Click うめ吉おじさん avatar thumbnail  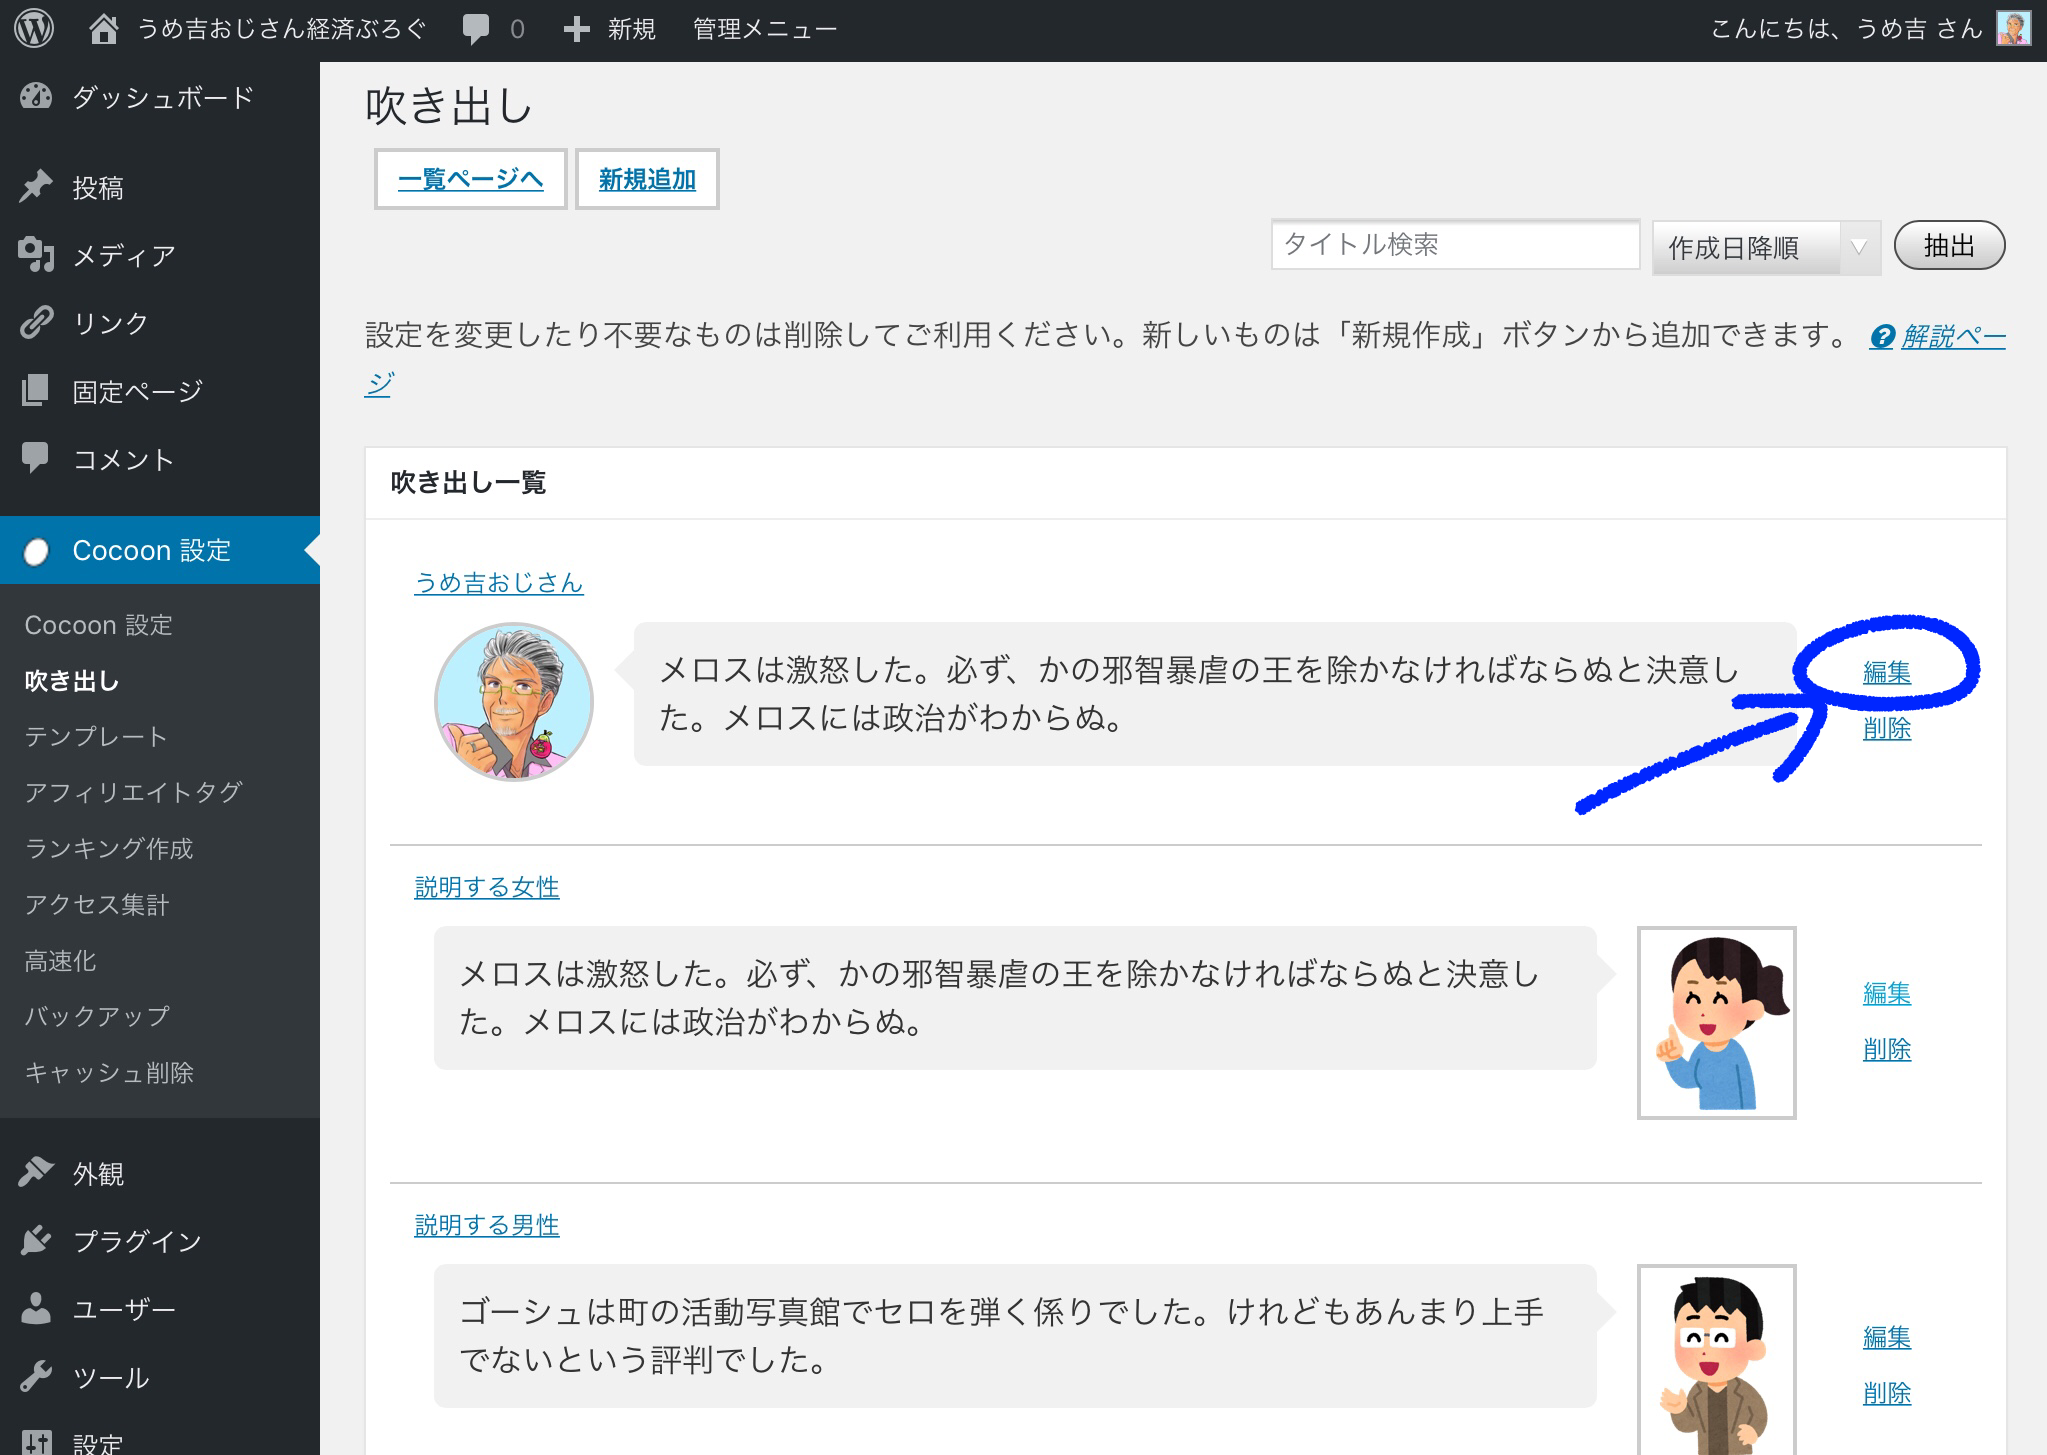tap(514, 702)
